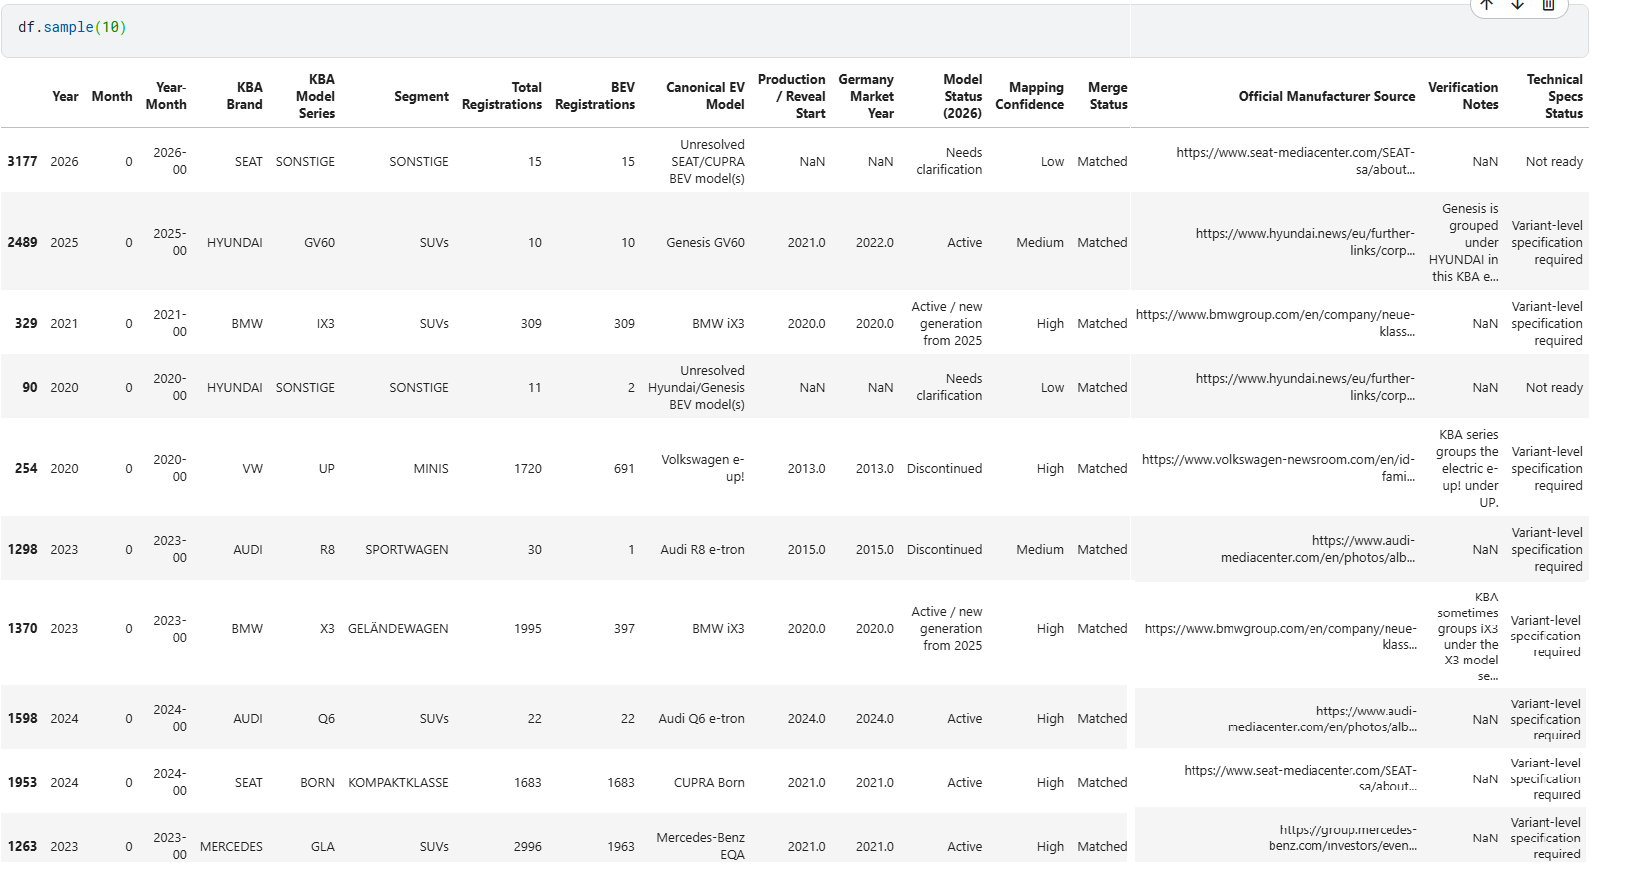The height and width of the screenshot is (878, 1646).
Task: Click the MERCEDES brand cell
Action: [x=231, y=846]
